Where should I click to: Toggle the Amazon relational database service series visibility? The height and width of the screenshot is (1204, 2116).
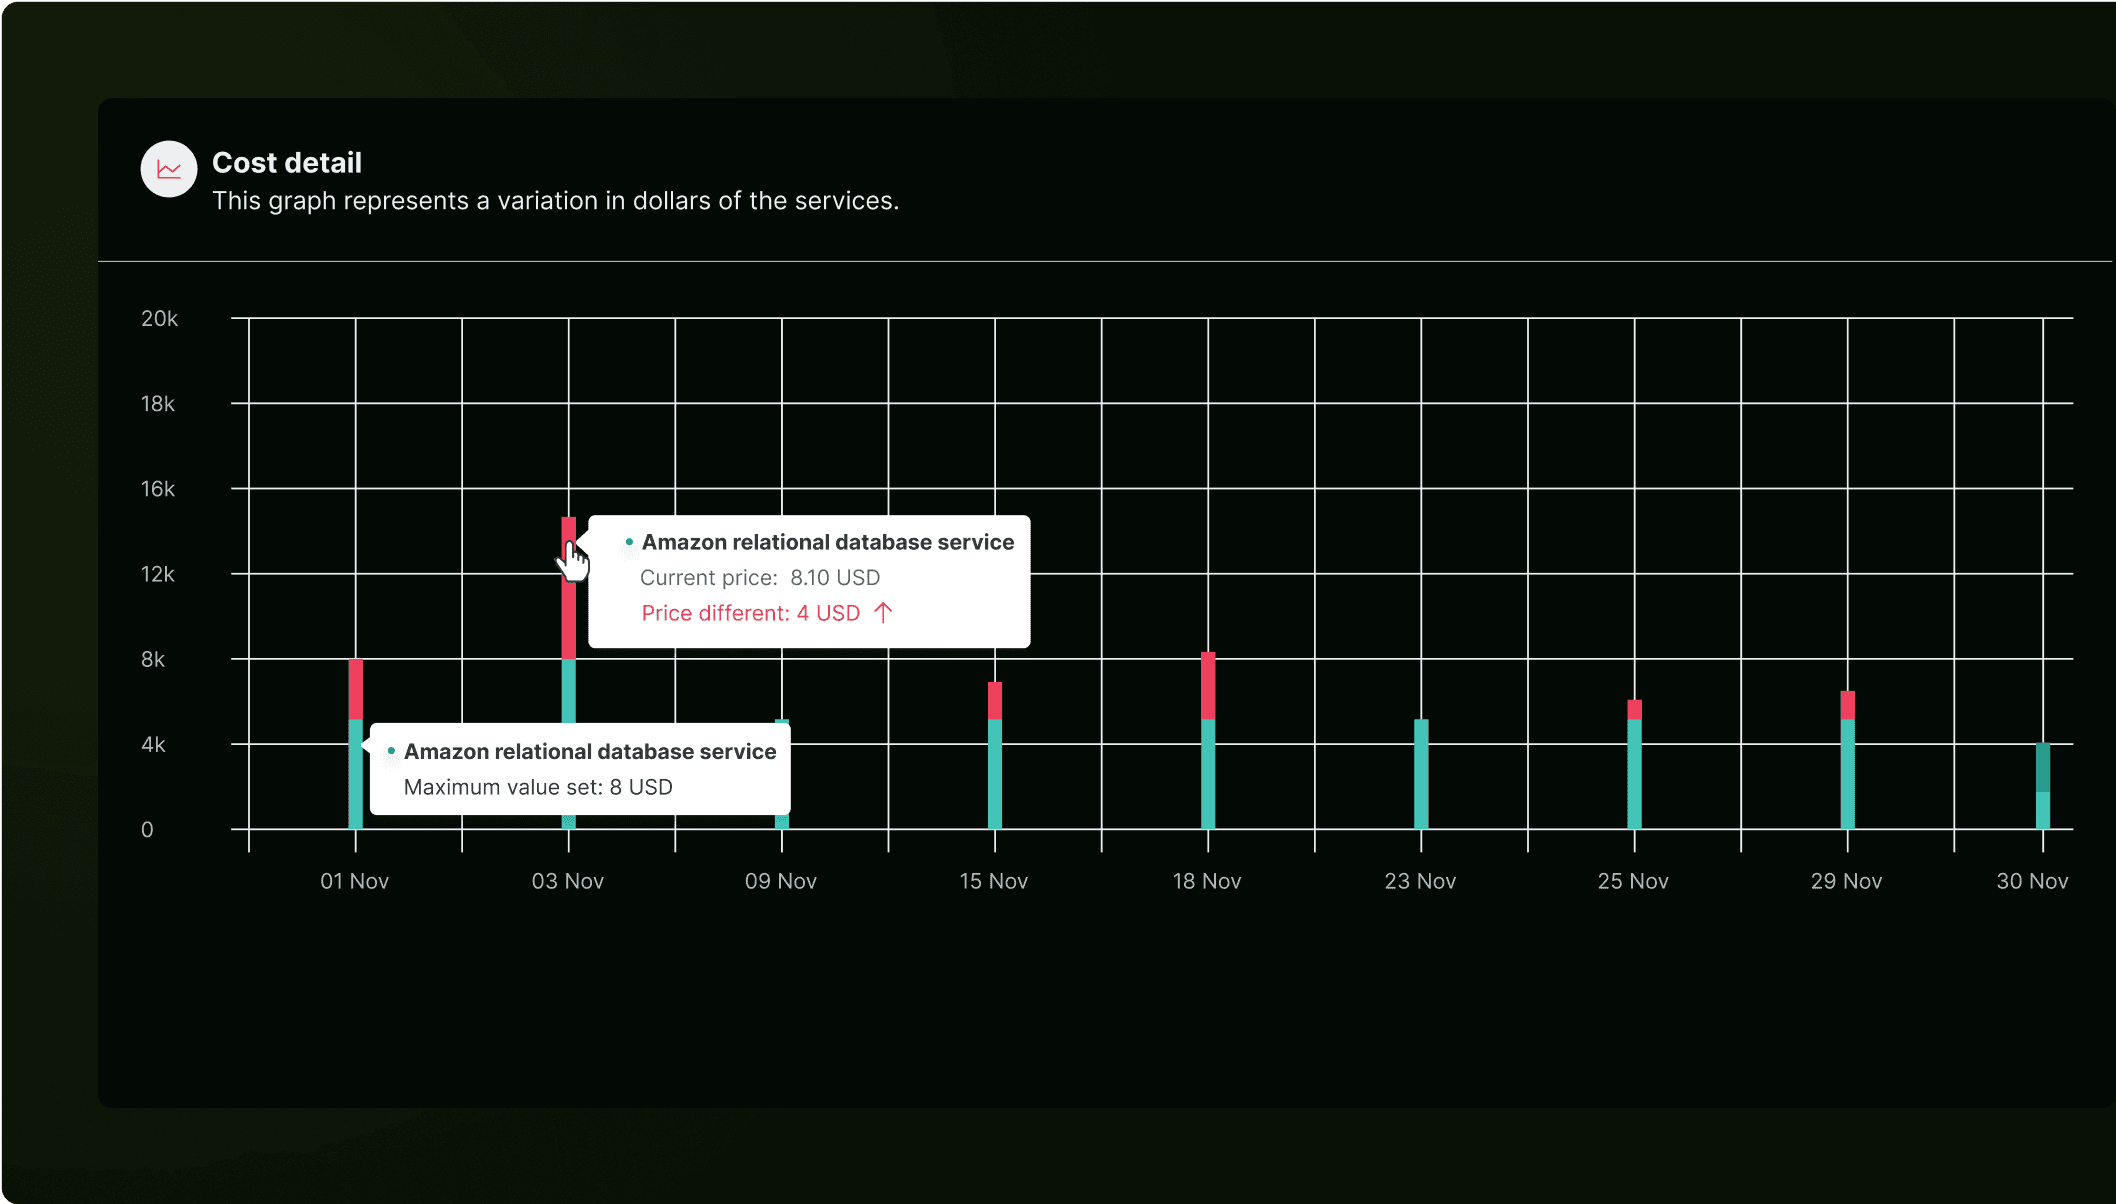click(828, 541)
